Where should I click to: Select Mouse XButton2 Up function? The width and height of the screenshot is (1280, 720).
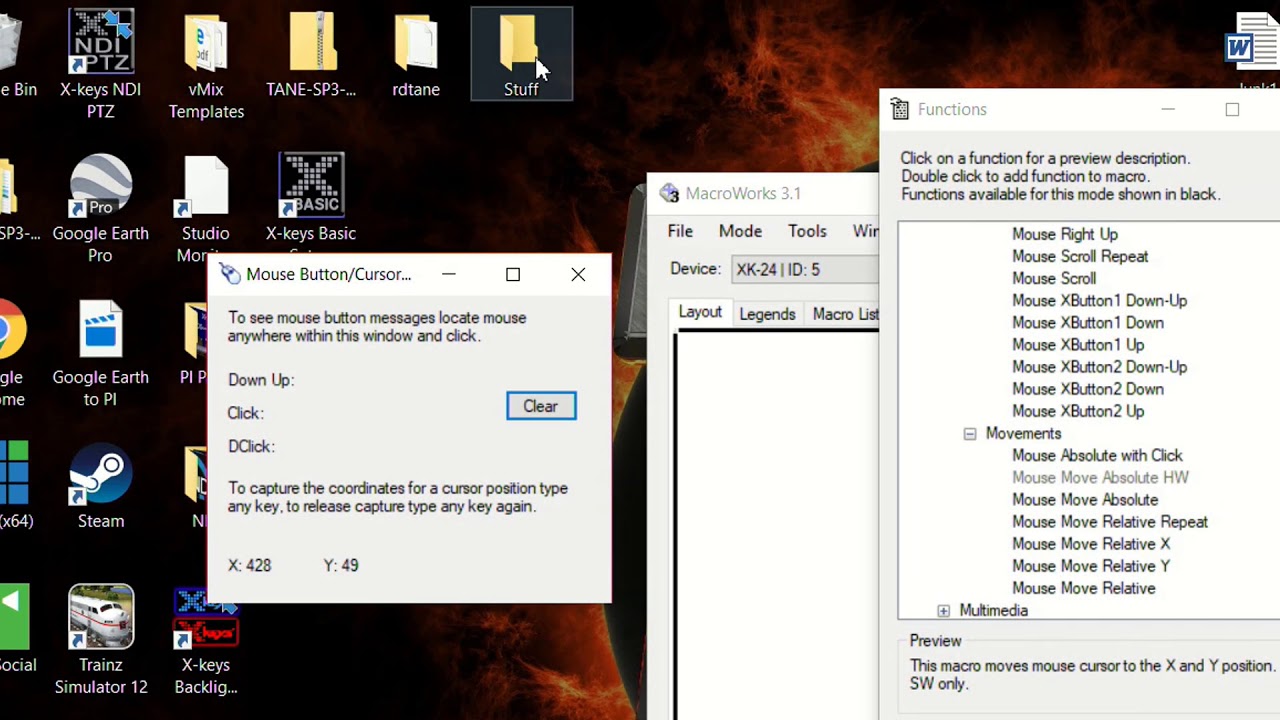[x=1078, y=411]
